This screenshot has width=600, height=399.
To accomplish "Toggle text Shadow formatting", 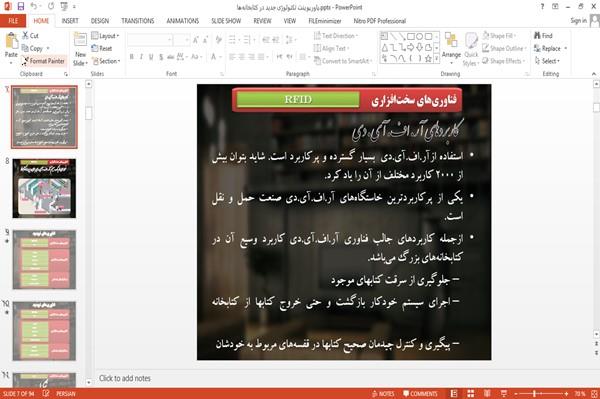I will (x=161, y=57).
